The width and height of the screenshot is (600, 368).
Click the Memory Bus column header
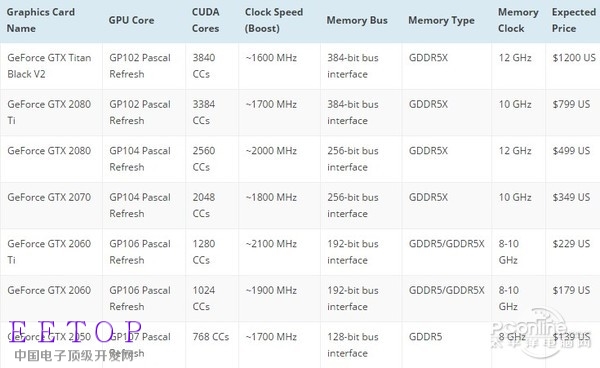tap(357, 20)
